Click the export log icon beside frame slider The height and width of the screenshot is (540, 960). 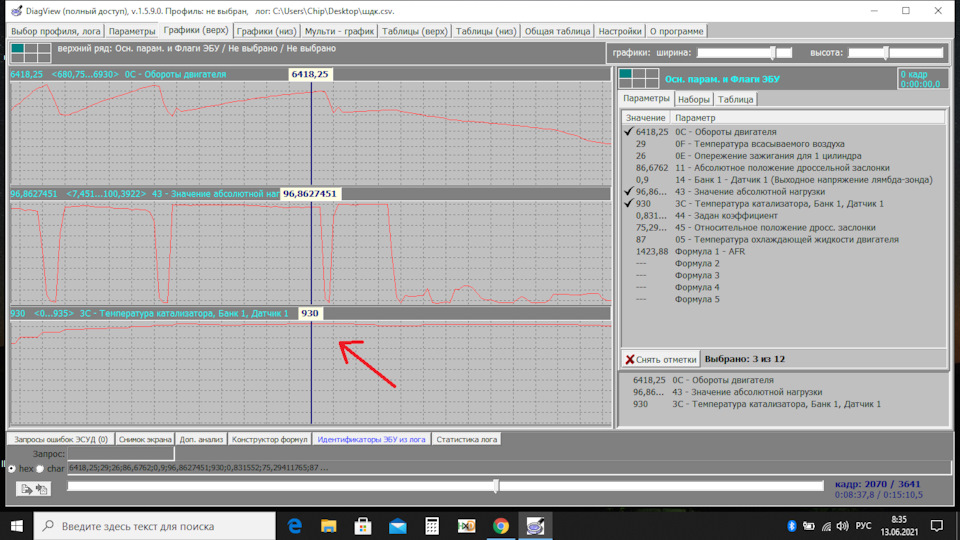coord(26,489)
